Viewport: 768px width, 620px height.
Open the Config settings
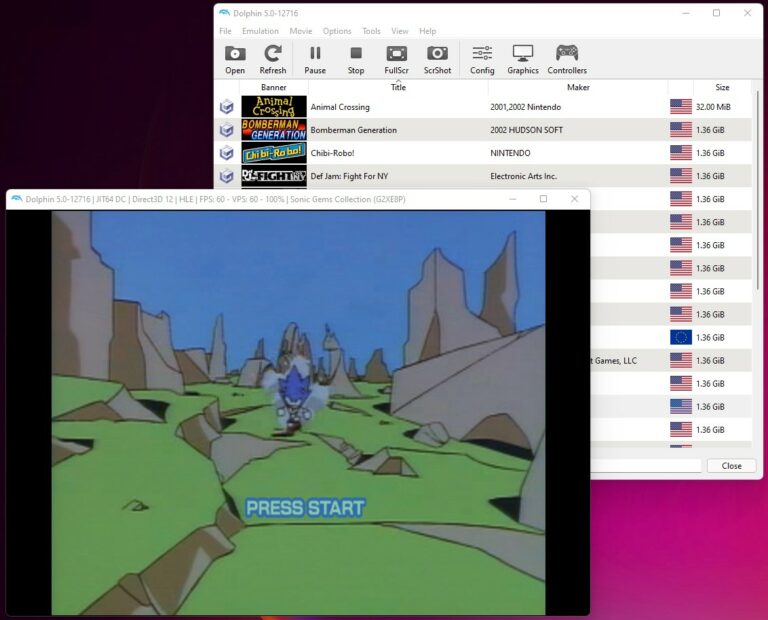coord(482,59)
